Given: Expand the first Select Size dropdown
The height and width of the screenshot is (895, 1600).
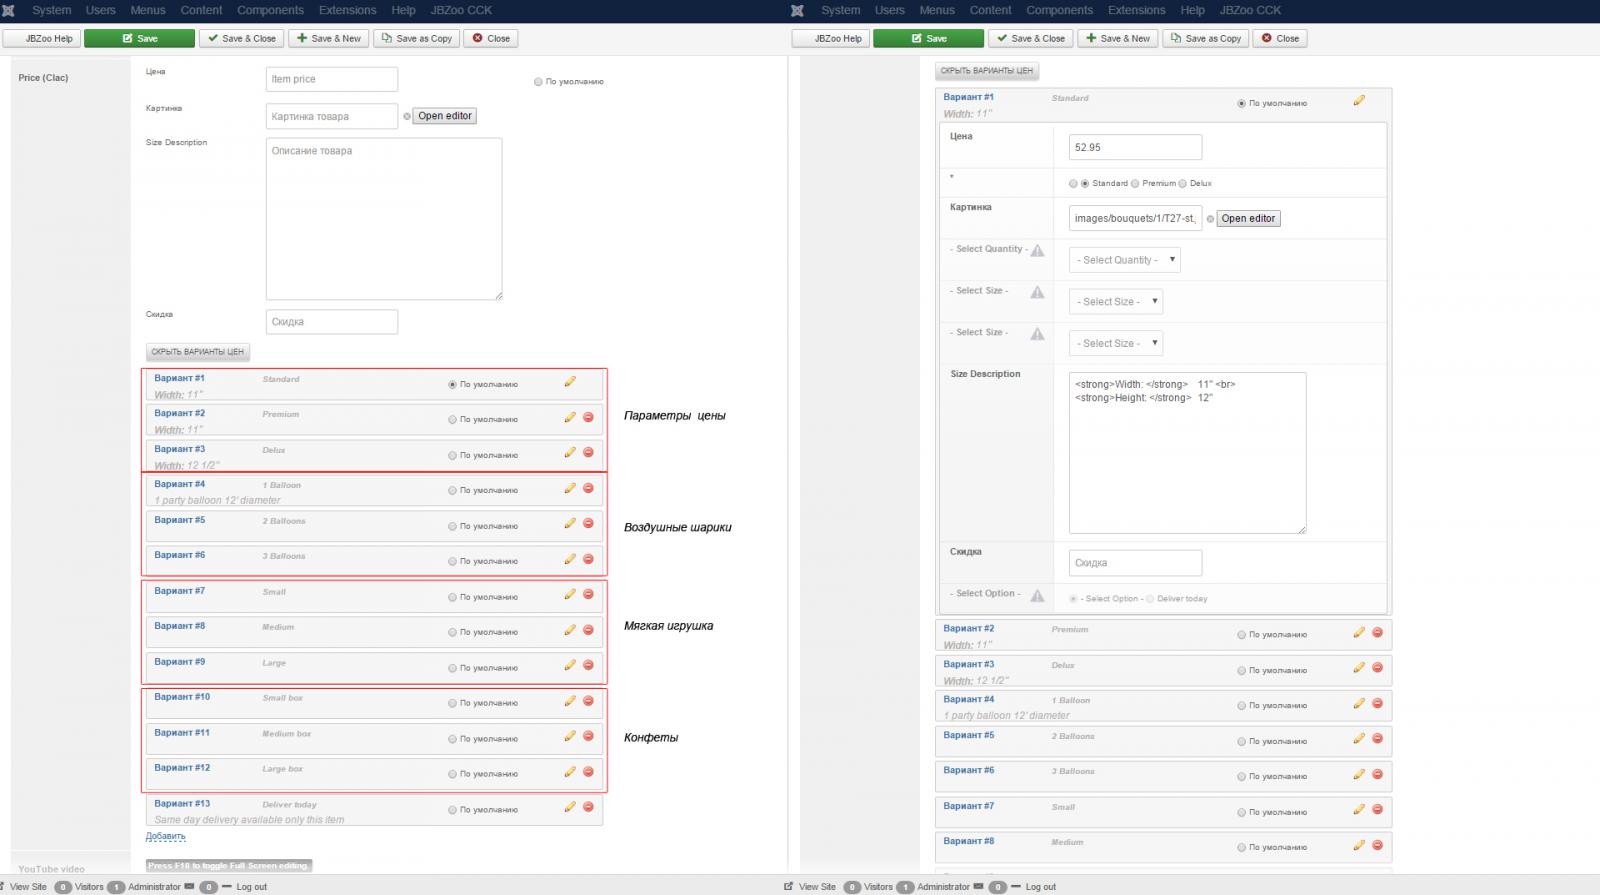Looking at the screenshot, I should click(x=1115, y=302).
